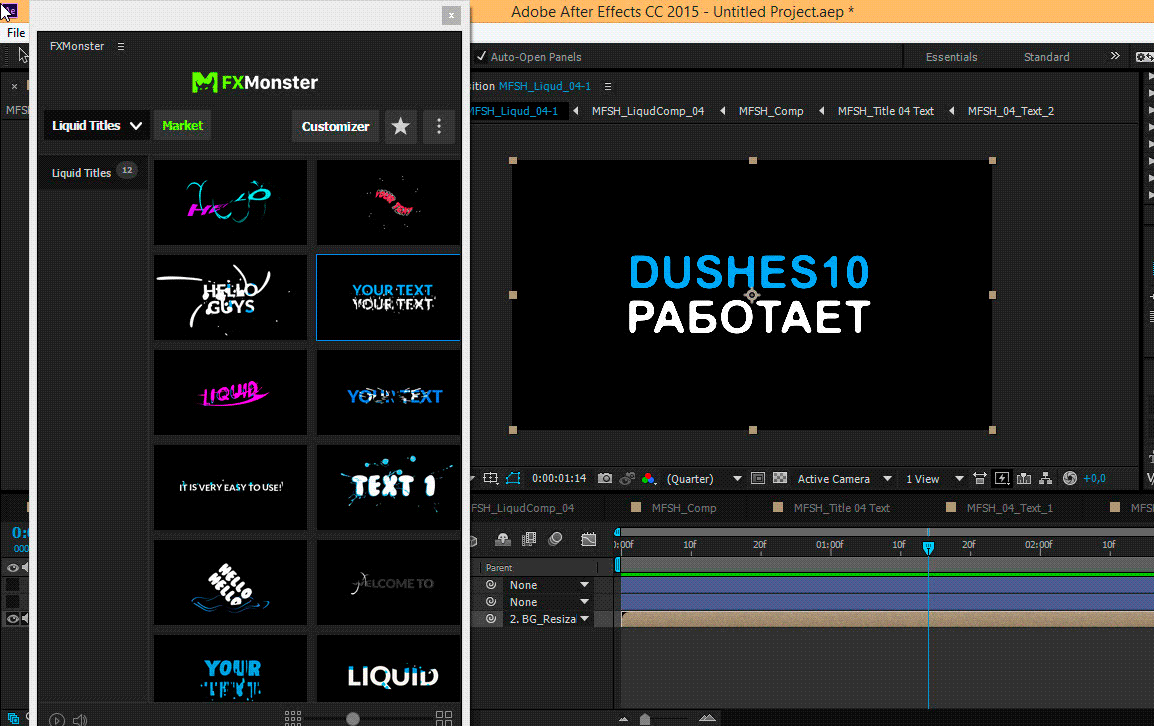Toggle Pixel Aspect Ratio Correction icon
Screen dimensions: 1154x726
point(980,479)
